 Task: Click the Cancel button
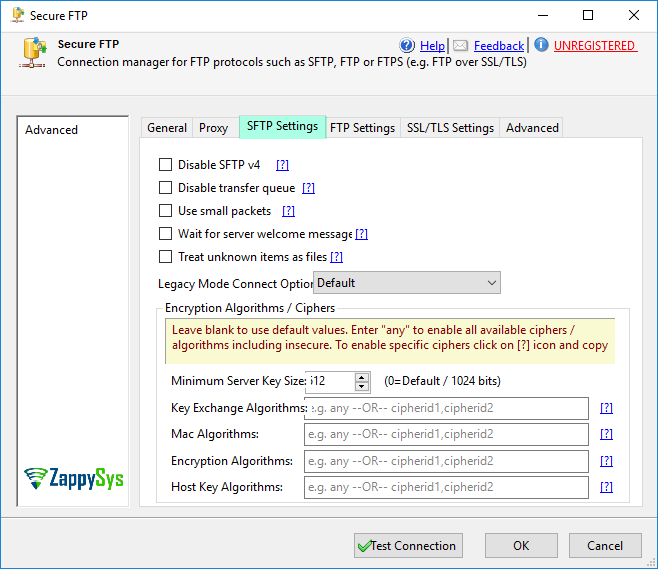[605, 546]
